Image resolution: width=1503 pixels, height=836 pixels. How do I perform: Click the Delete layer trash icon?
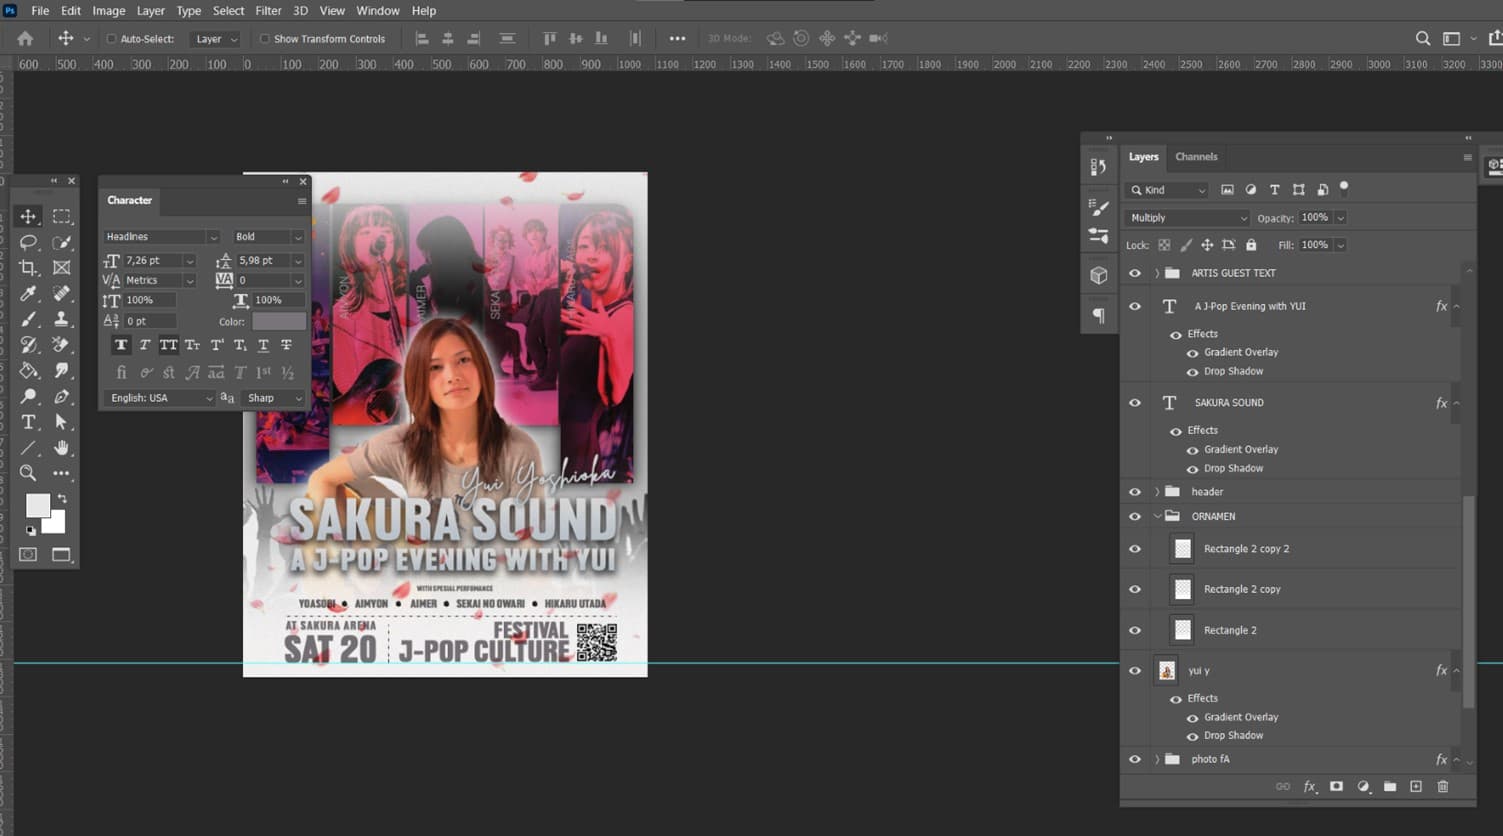tap(1443, 786)
